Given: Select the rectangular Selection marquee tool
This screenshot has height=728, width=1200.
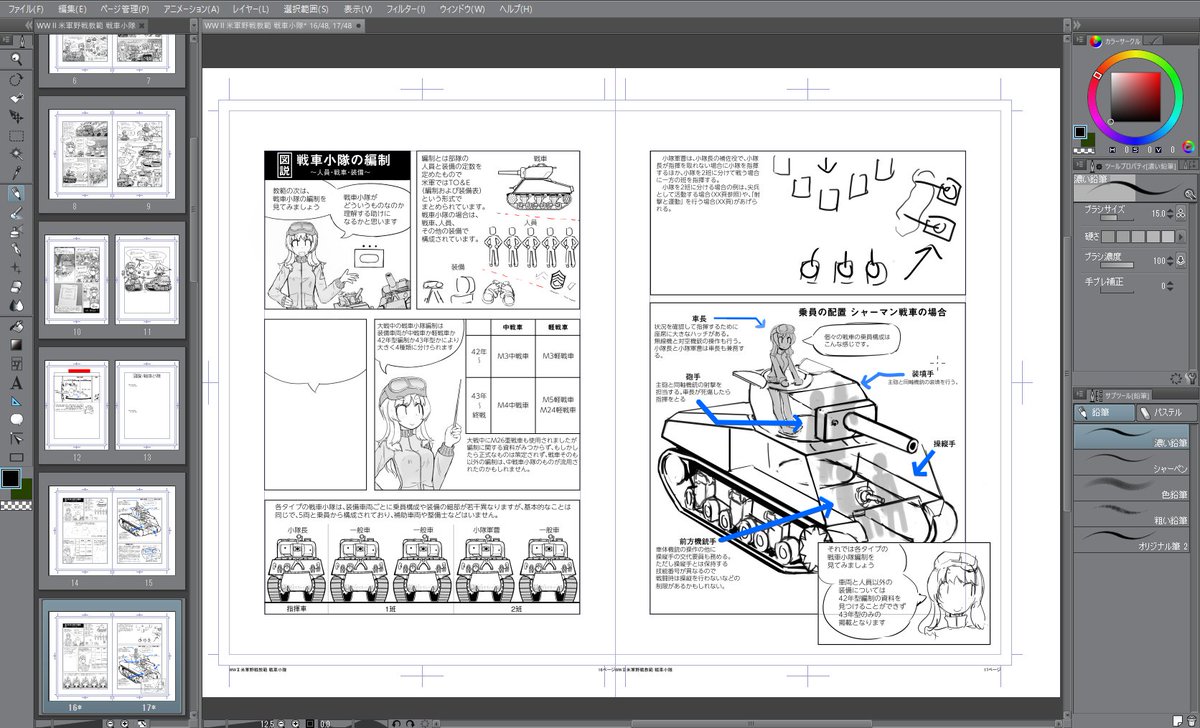Looking at the screenshot, I should [17, 136].
